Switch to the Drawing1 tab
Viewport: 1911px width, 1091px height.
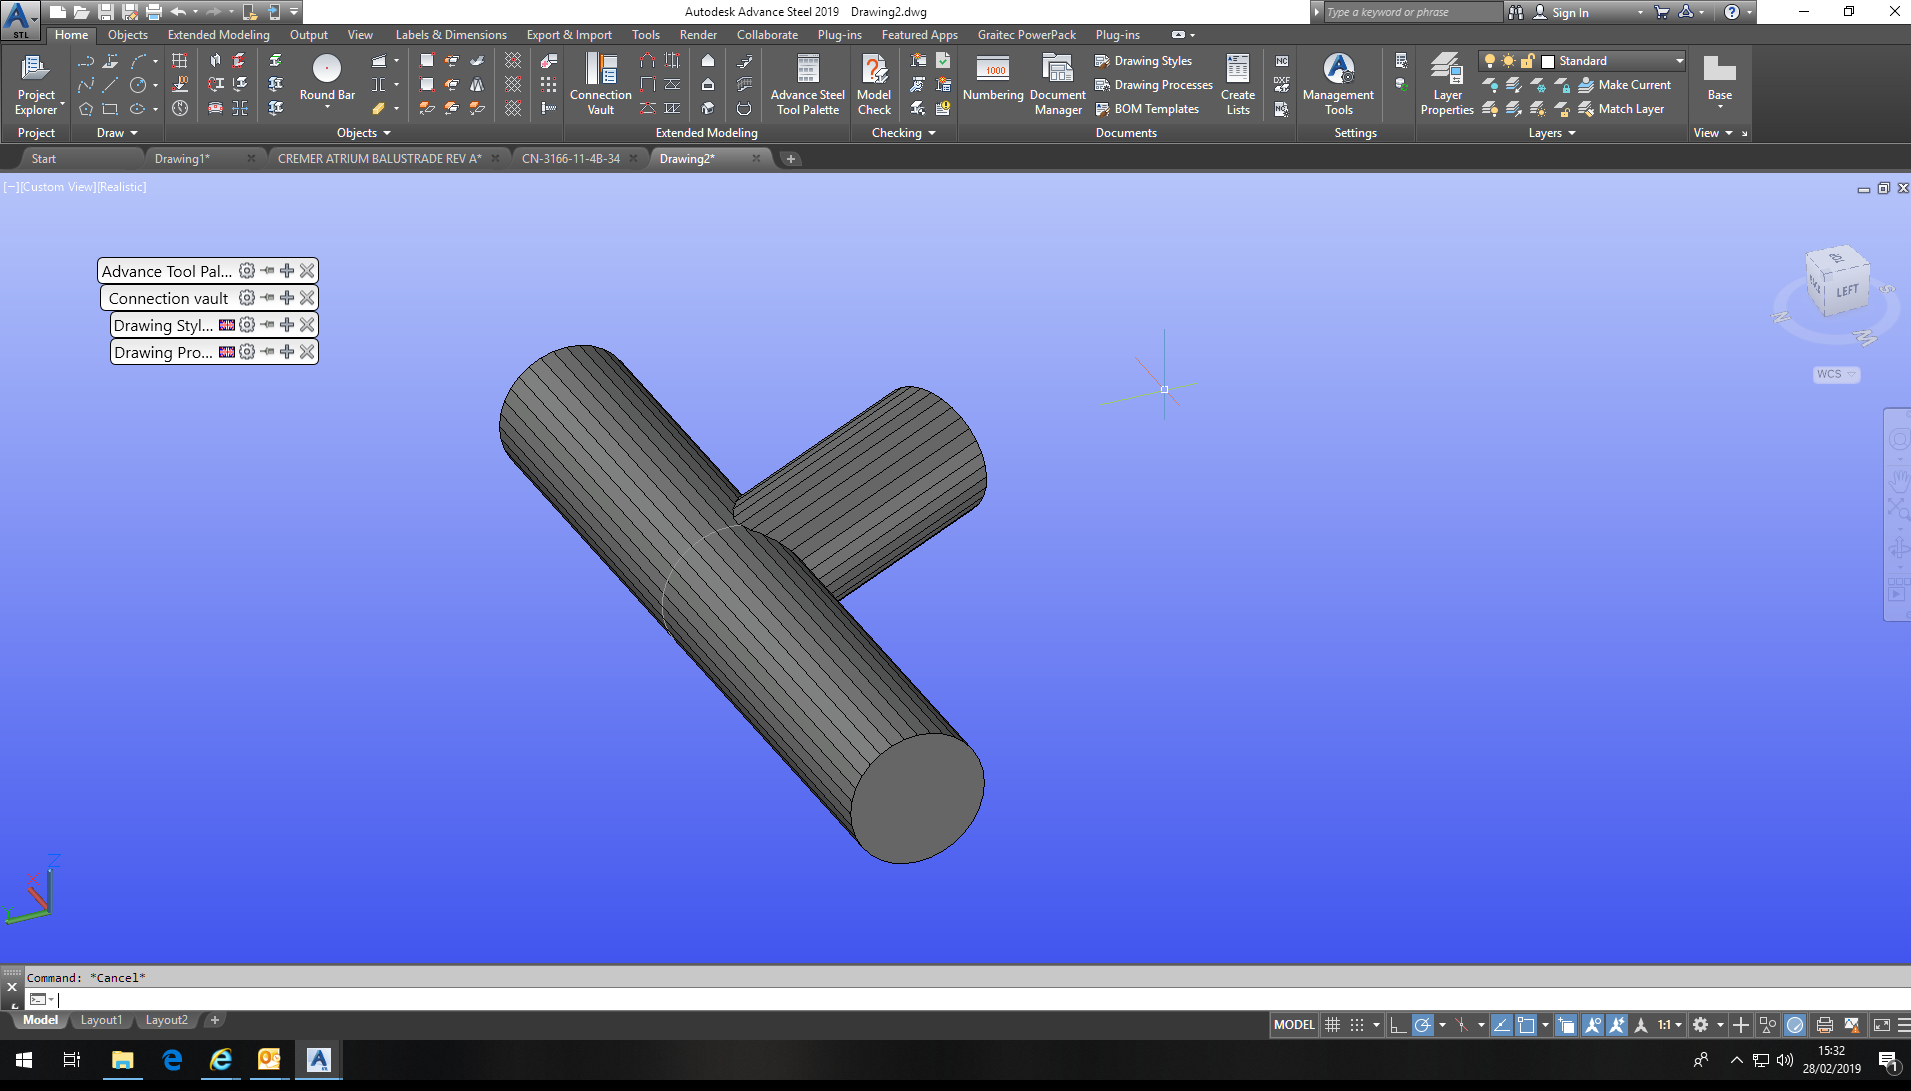pyautogui.click(x=183, y=158)
